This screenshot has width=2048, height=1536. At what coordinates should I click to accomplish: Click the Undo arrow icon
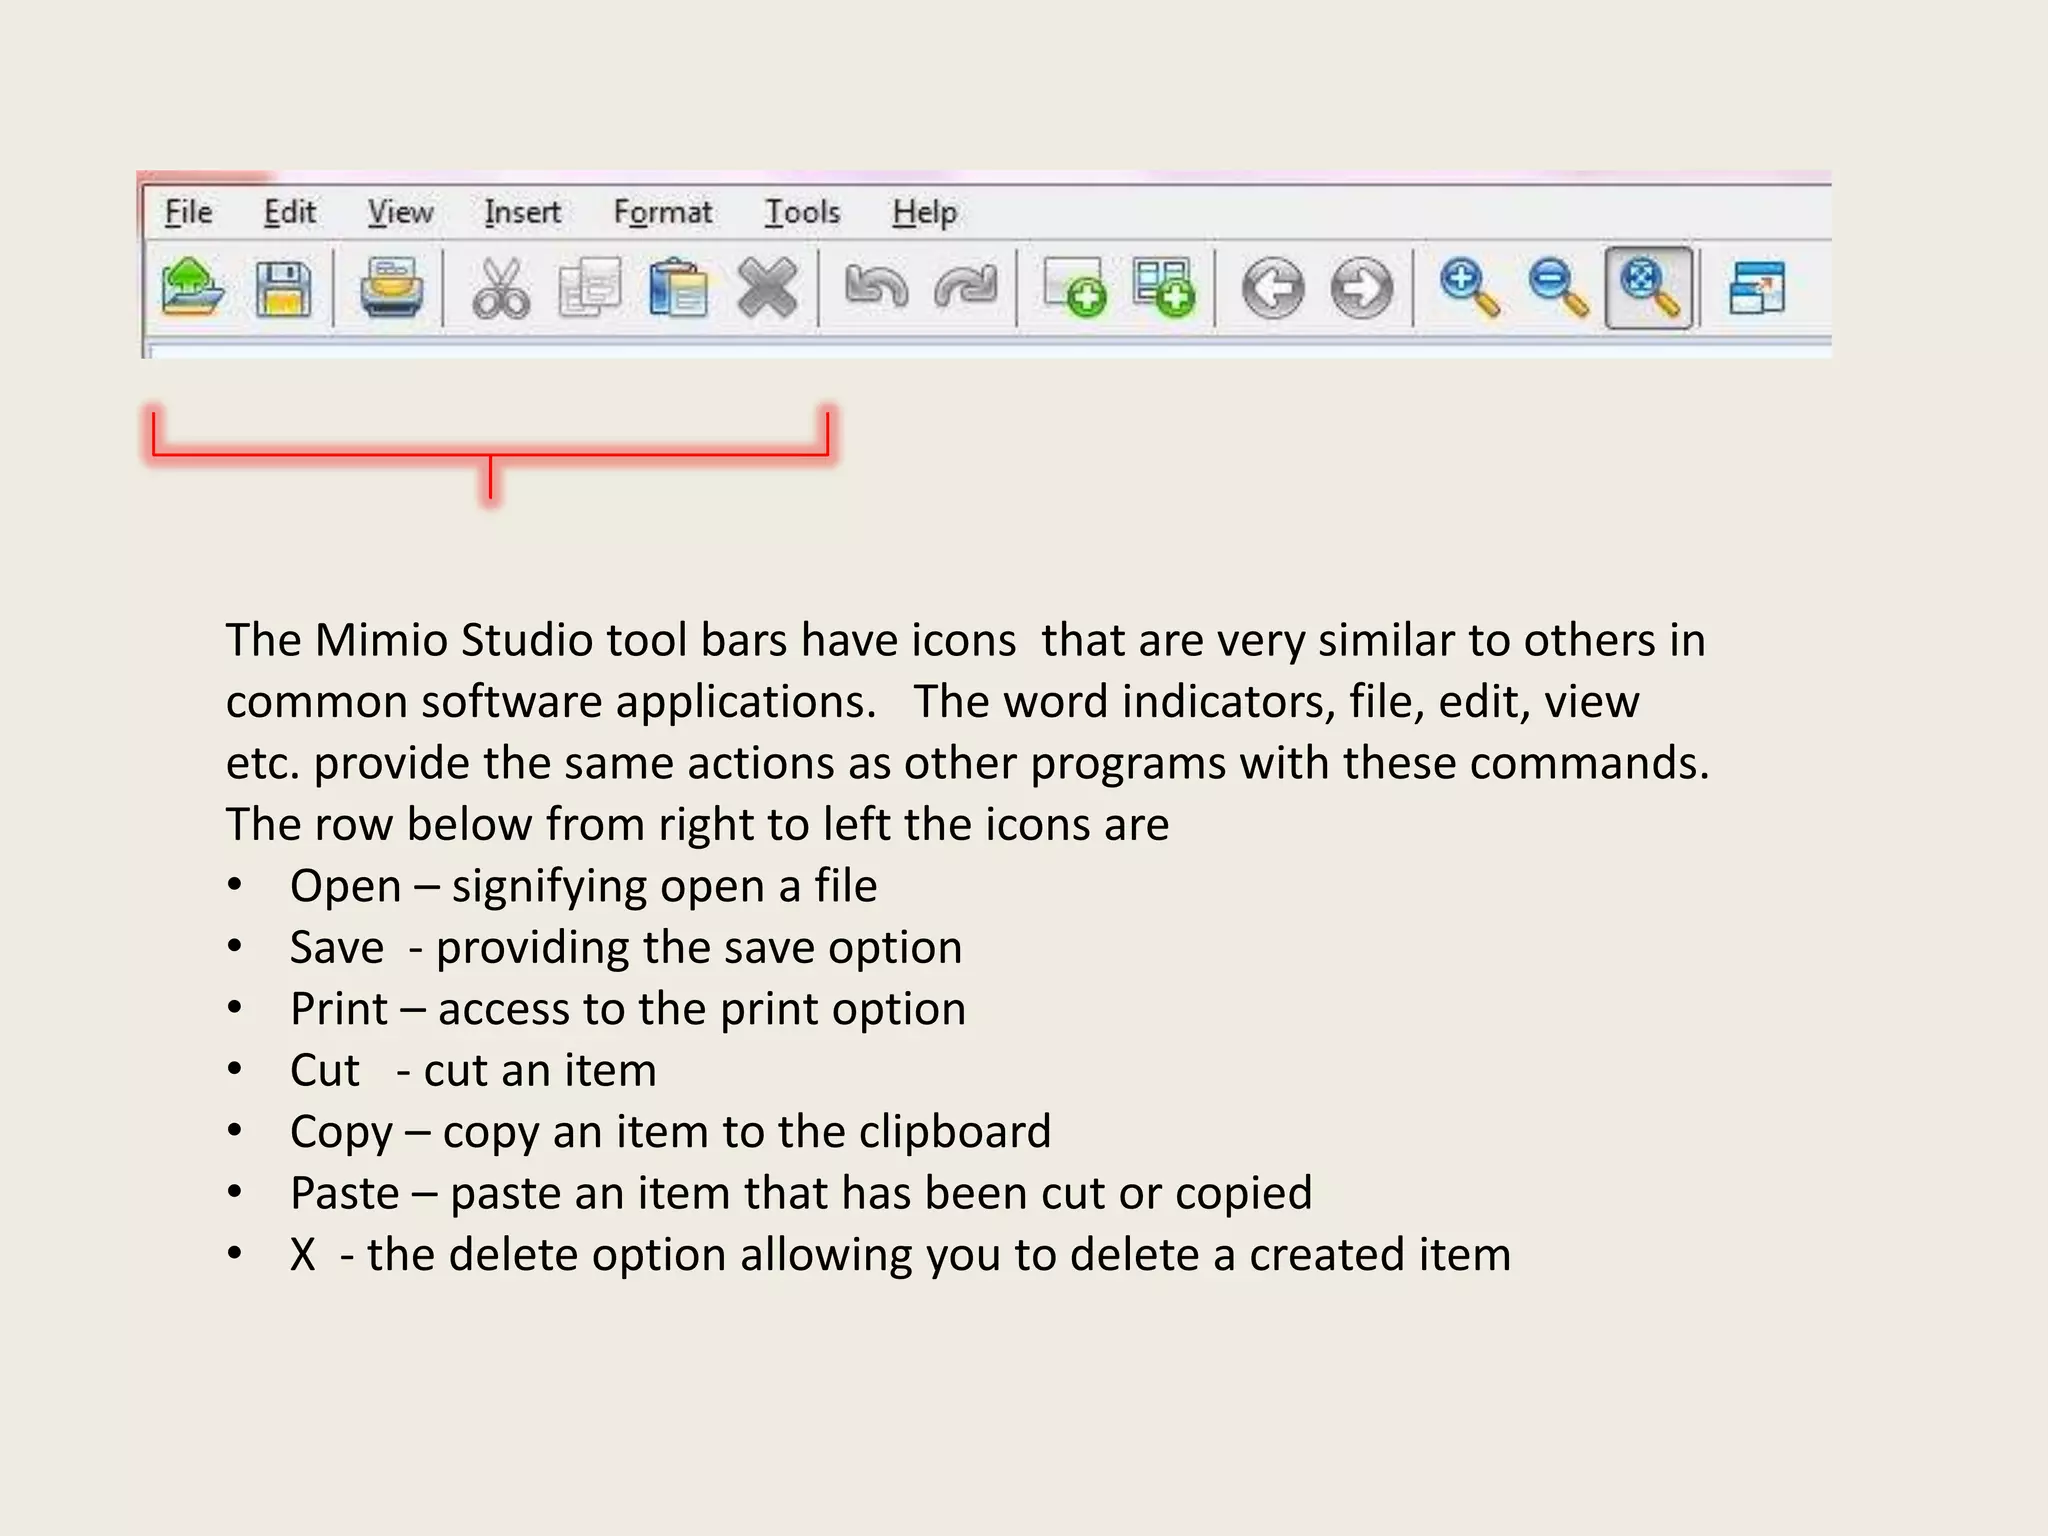pos(876,287)
